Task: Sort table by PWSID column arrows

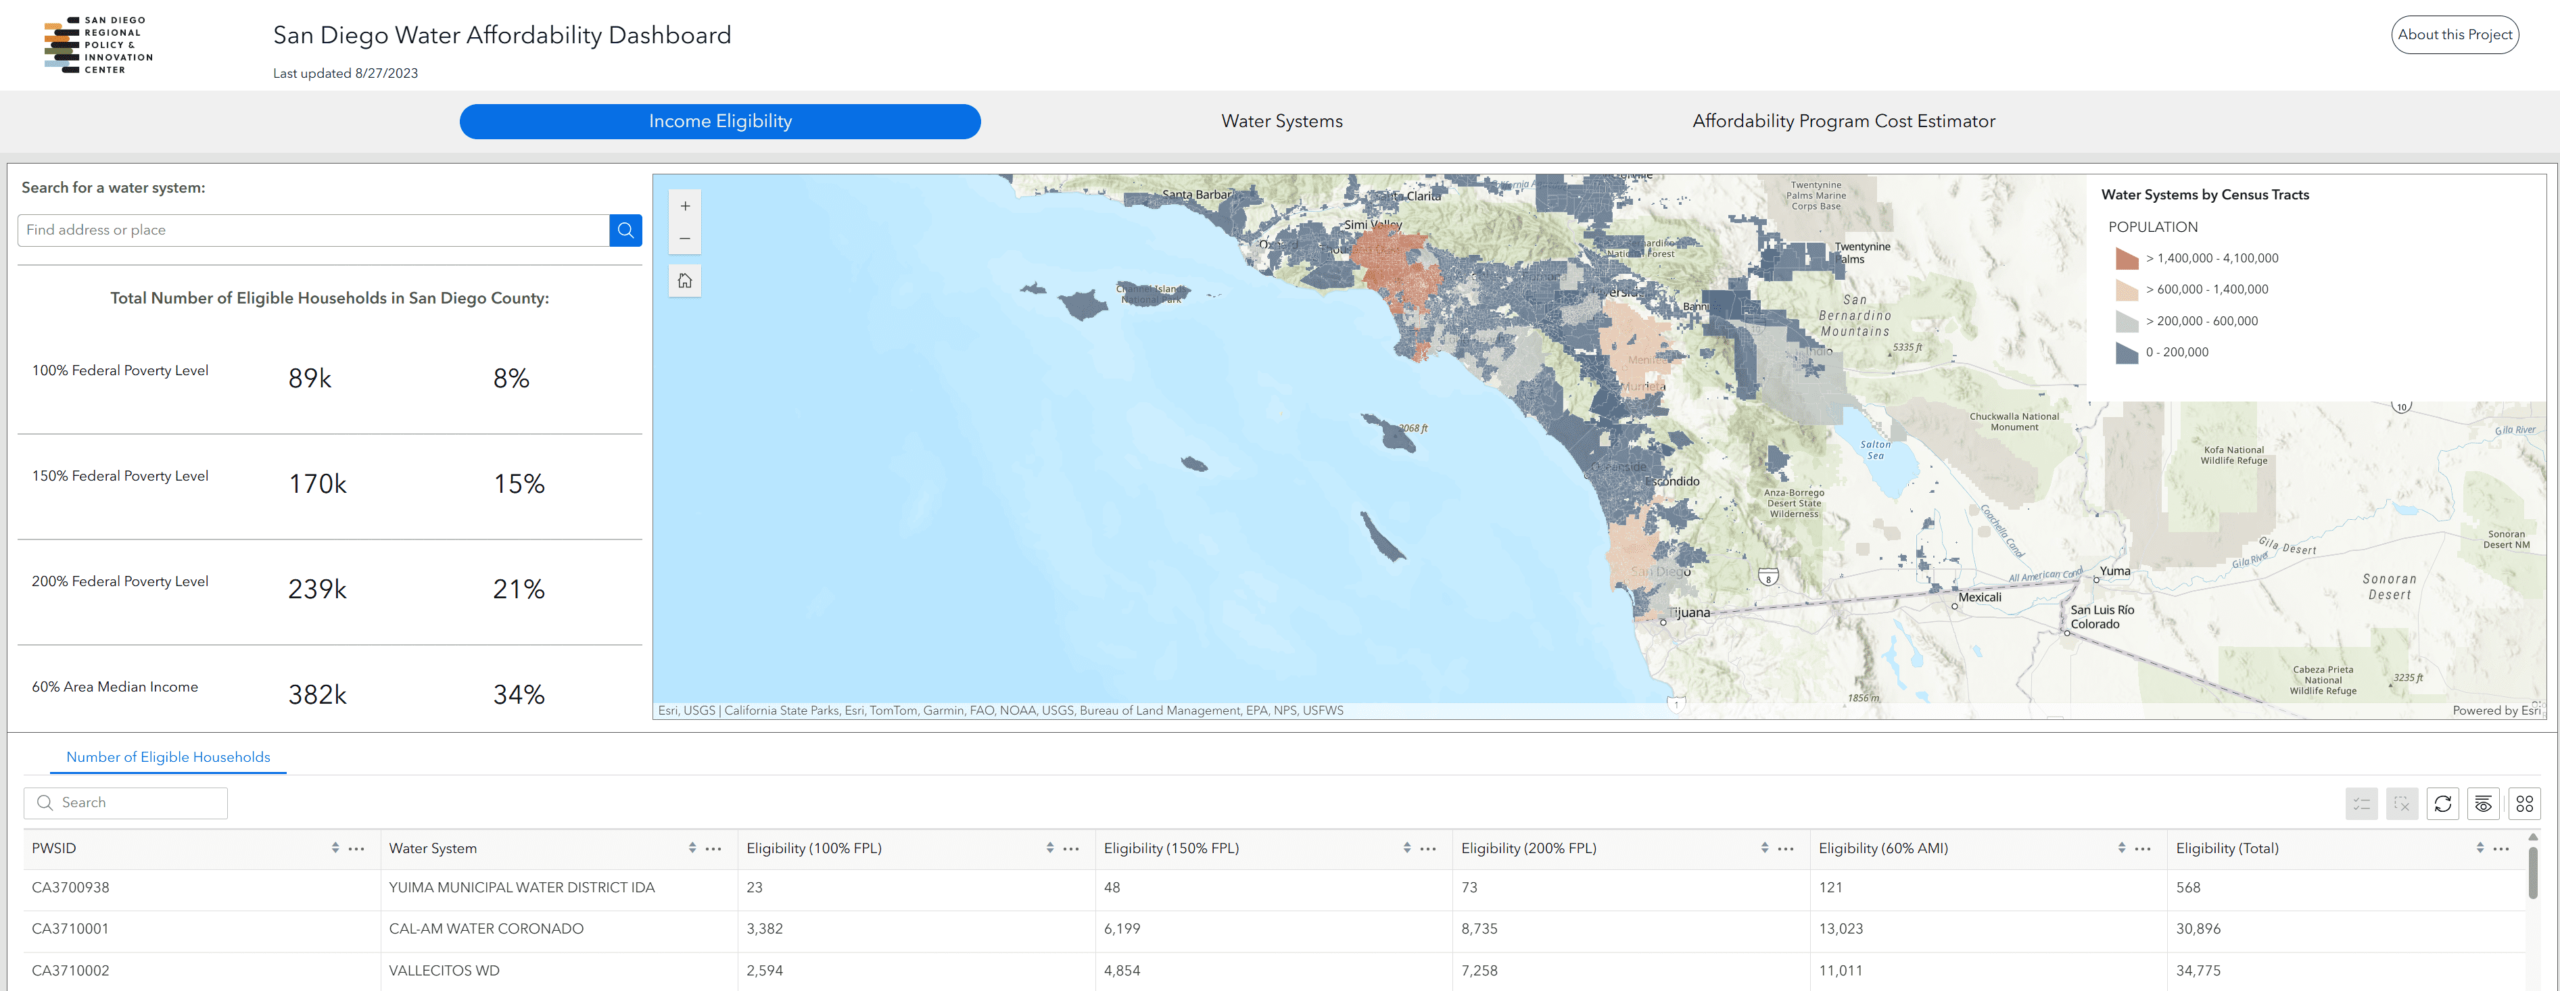Action: pyautogui.click(x=335, y=848)
